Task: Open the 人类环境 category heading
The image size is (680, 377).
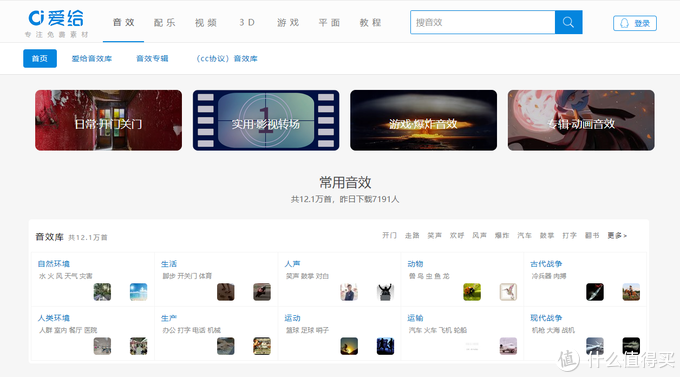Action: [54, 318]
